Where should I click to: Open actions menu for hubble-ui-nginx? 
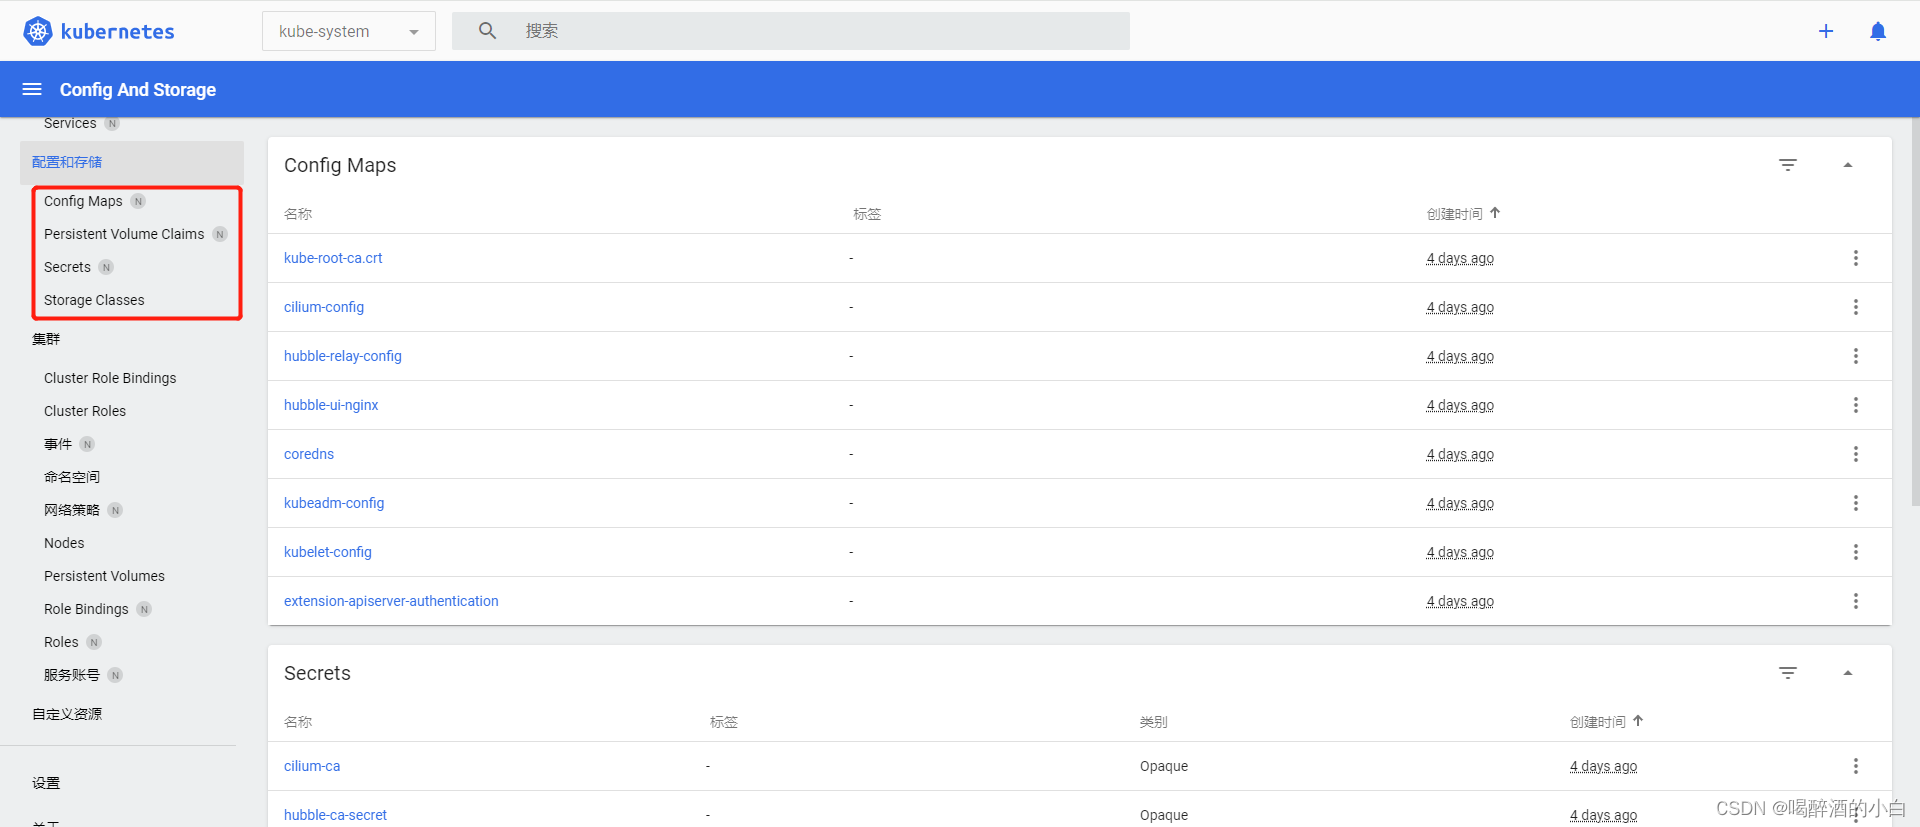click(1856, 405)
